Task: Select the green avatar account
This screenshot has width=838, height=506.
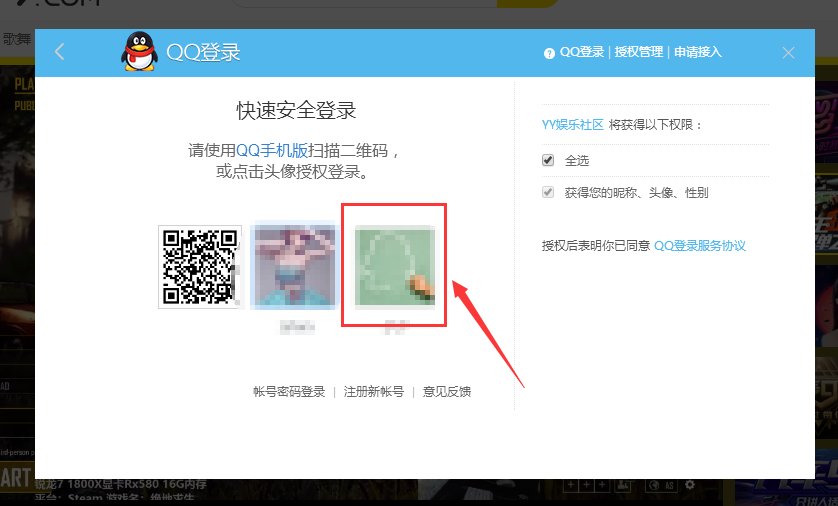Action: (394, 267)
